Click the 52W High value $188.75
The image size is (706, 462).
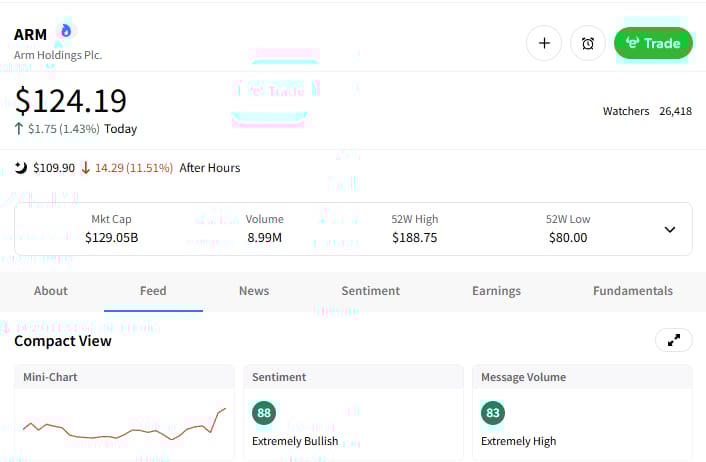(414, 237)
